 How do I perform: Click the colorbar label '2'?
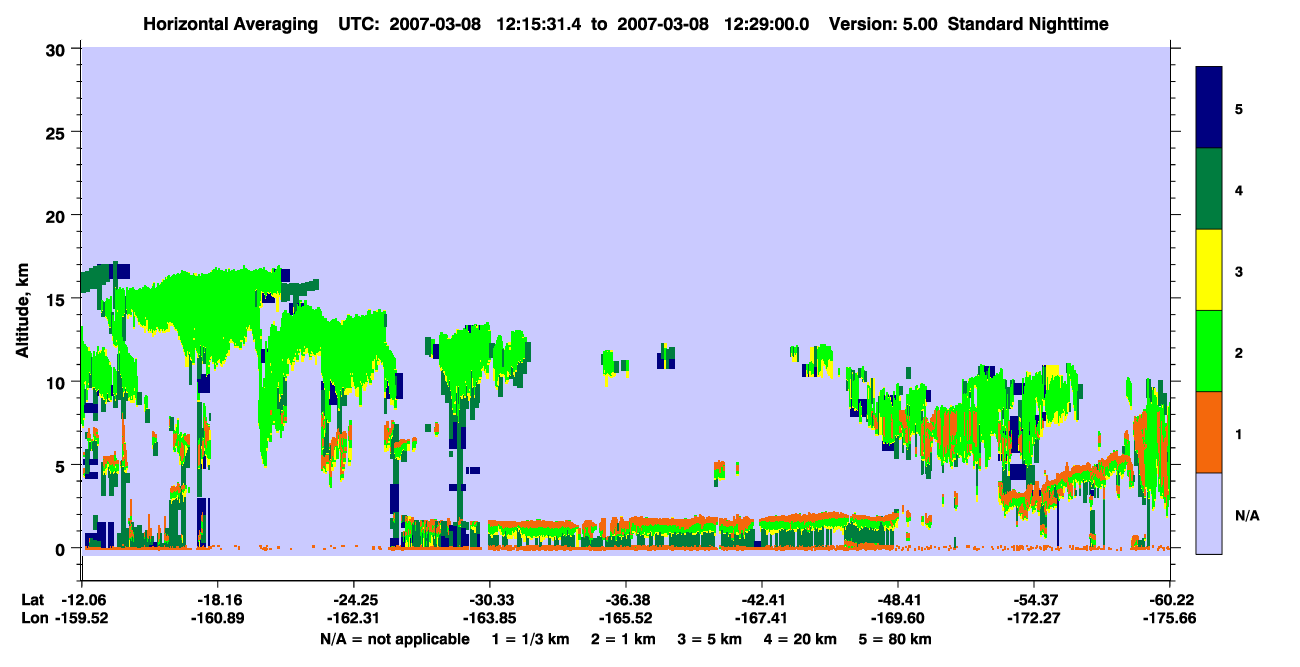coord(1239,352)
